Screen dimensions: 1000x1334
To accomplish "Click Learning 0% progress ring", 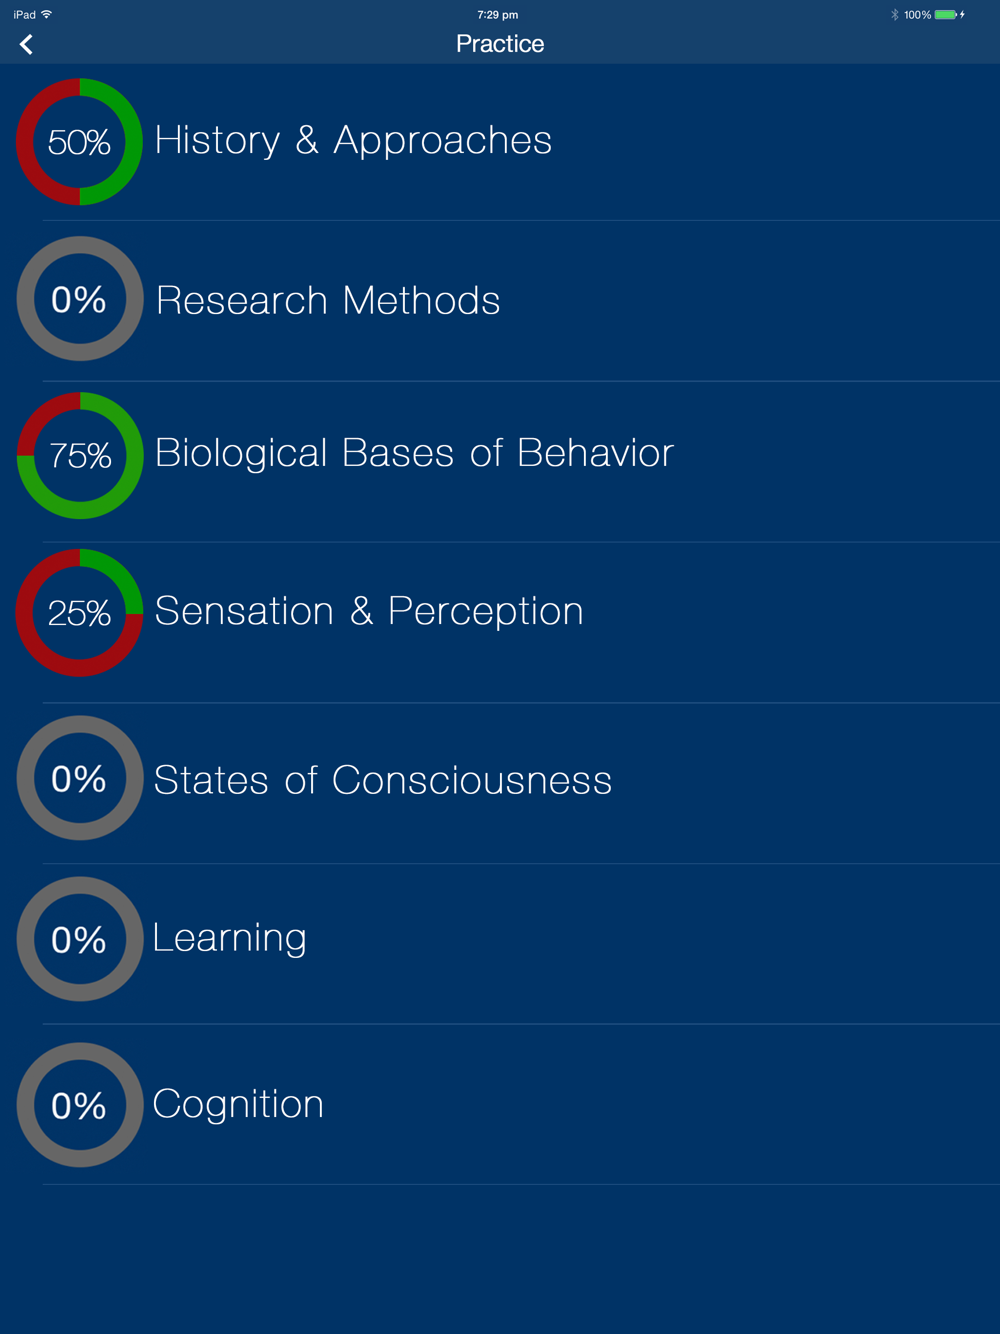I will 80,939.
